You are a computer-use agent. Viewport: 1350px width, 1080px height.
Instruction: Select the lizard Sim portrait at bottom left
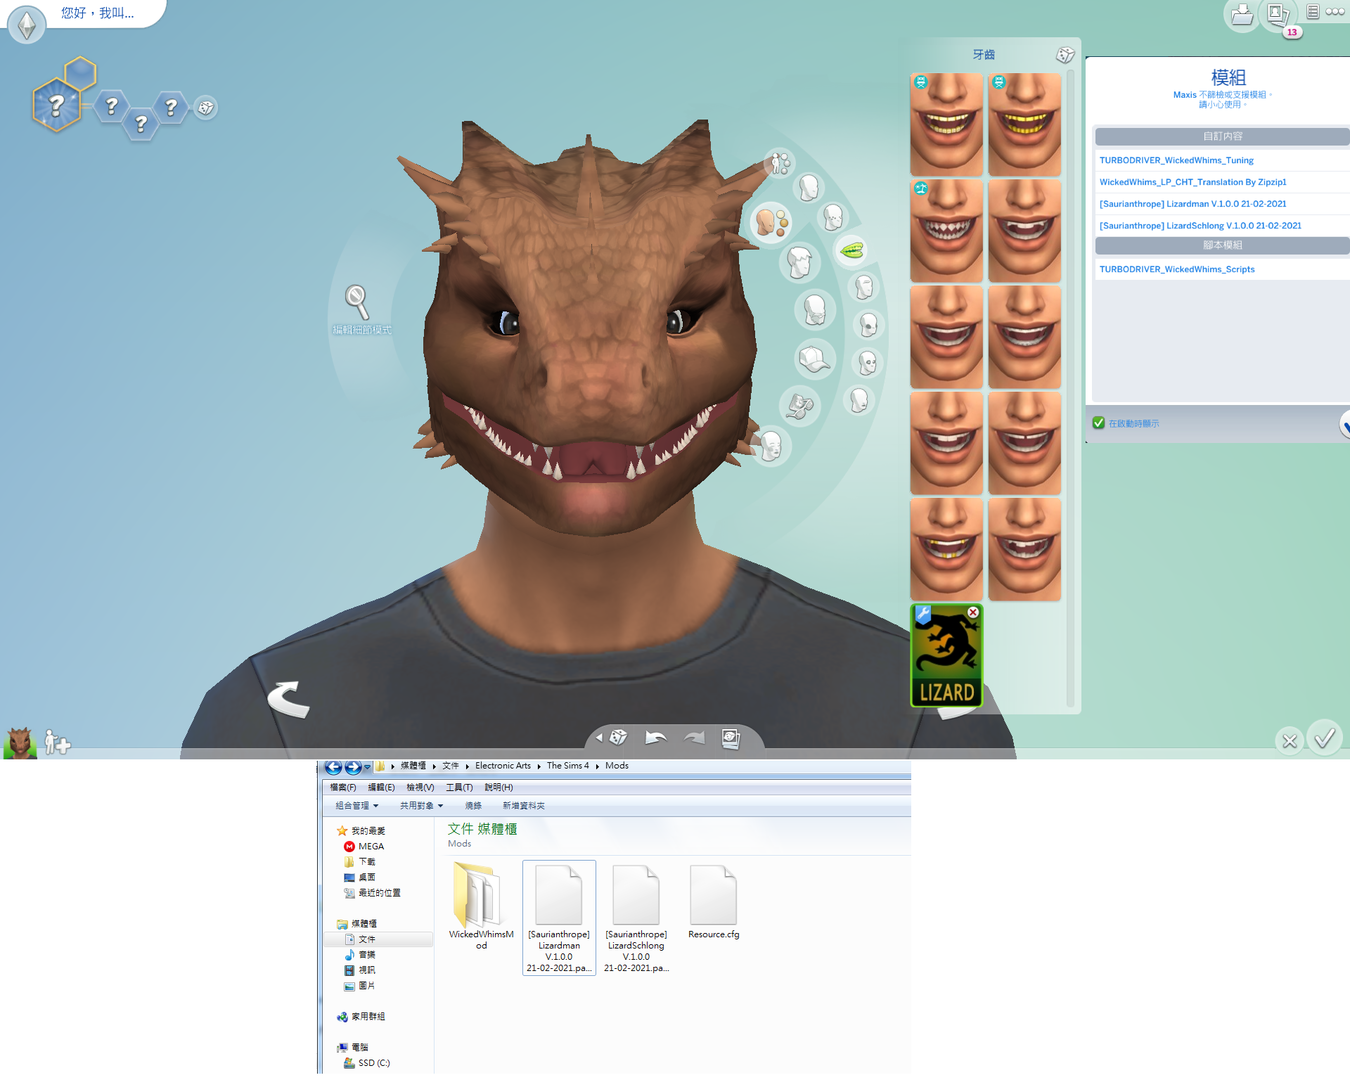(20, 743)
